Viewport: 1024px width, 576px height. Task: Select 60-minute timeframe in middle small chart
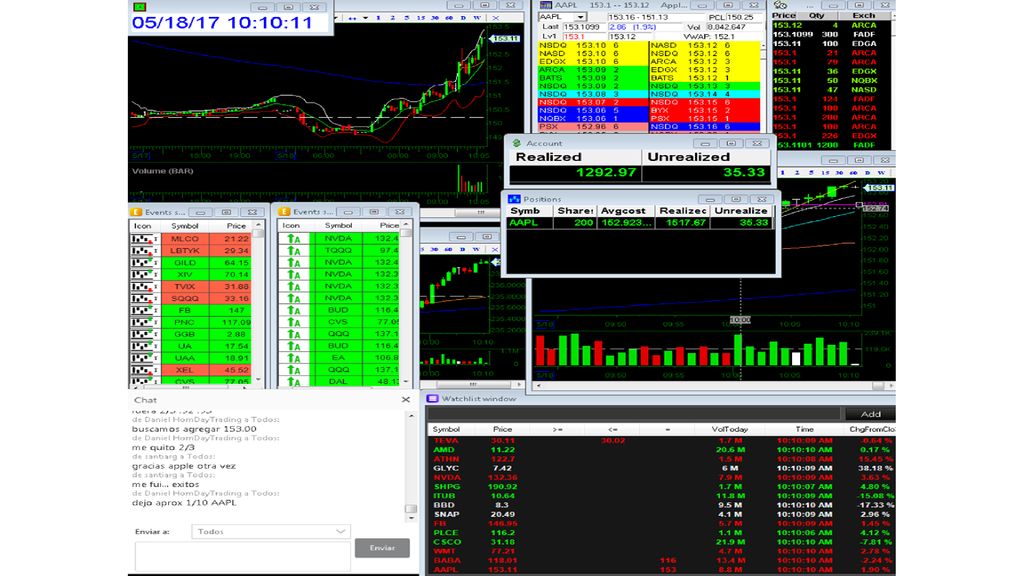point(449,249)
